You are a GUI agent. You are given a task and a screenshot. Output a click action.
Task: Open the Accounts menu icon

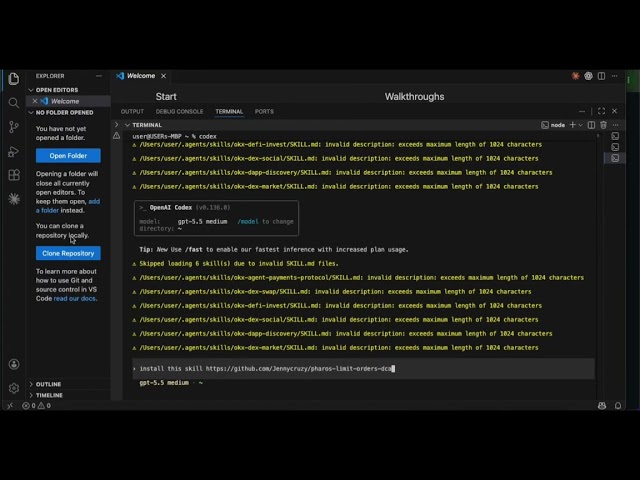[x=14, y=364]
